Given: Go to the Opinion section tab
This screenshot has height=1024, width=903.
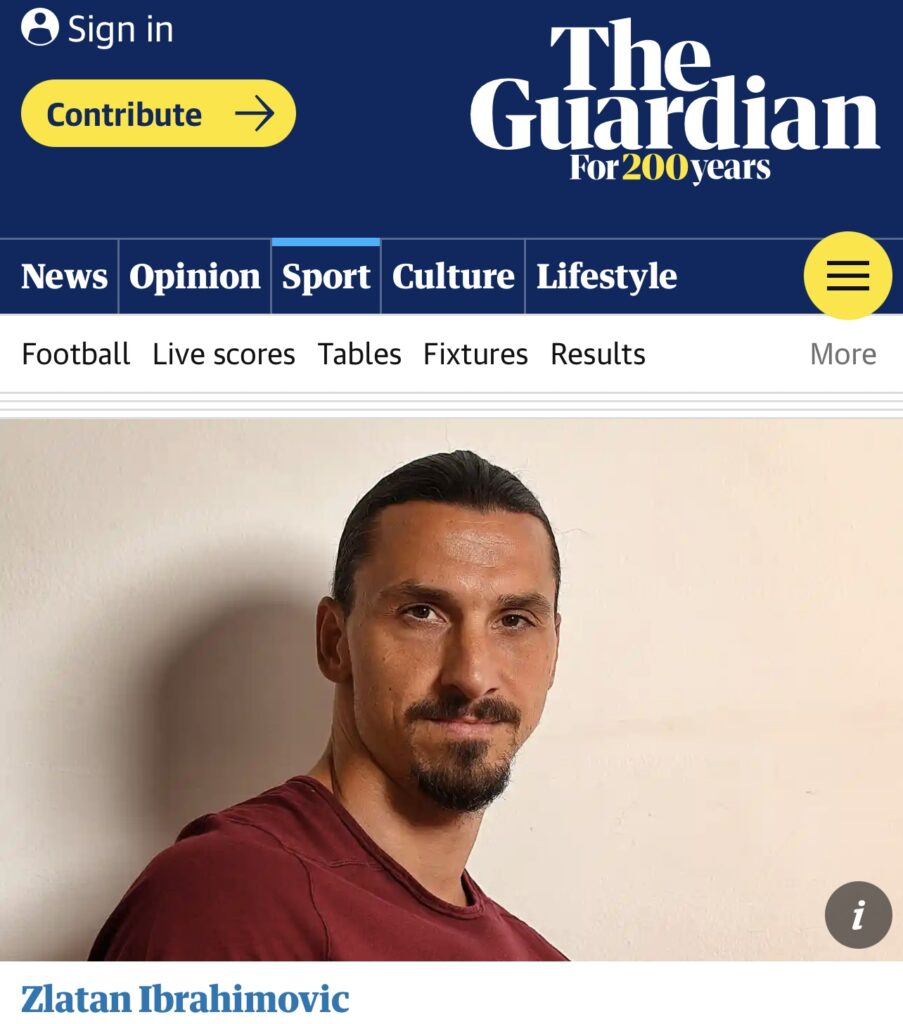Looking at the screenshot, I should 195,278.
